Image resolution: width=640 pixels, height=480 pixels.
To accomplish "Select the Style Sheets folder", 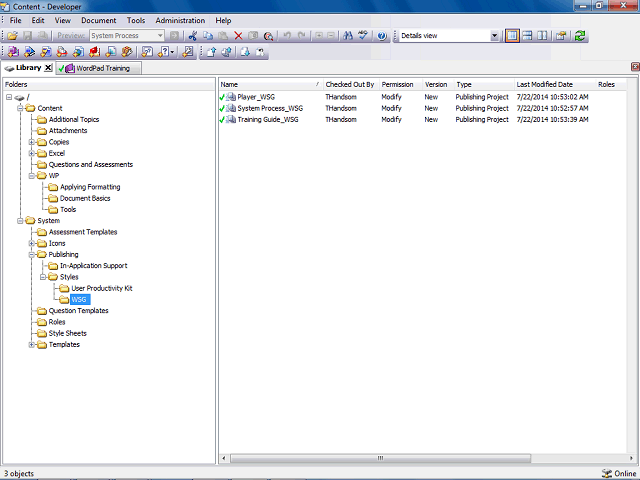I will click(x=67, y=333).
